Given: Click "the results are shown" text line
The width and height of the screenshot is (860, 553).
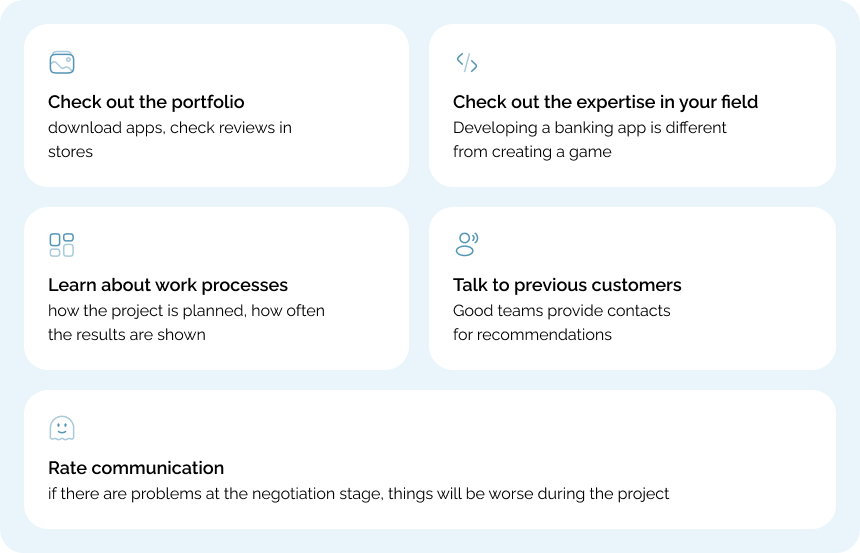Looking at the screenshot, I should (x=127, y=335).
